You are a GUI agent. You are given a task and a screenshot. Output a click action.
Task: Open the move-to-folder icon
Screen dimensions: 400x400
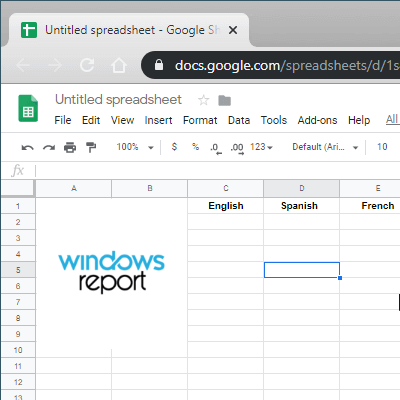(224, 100)
